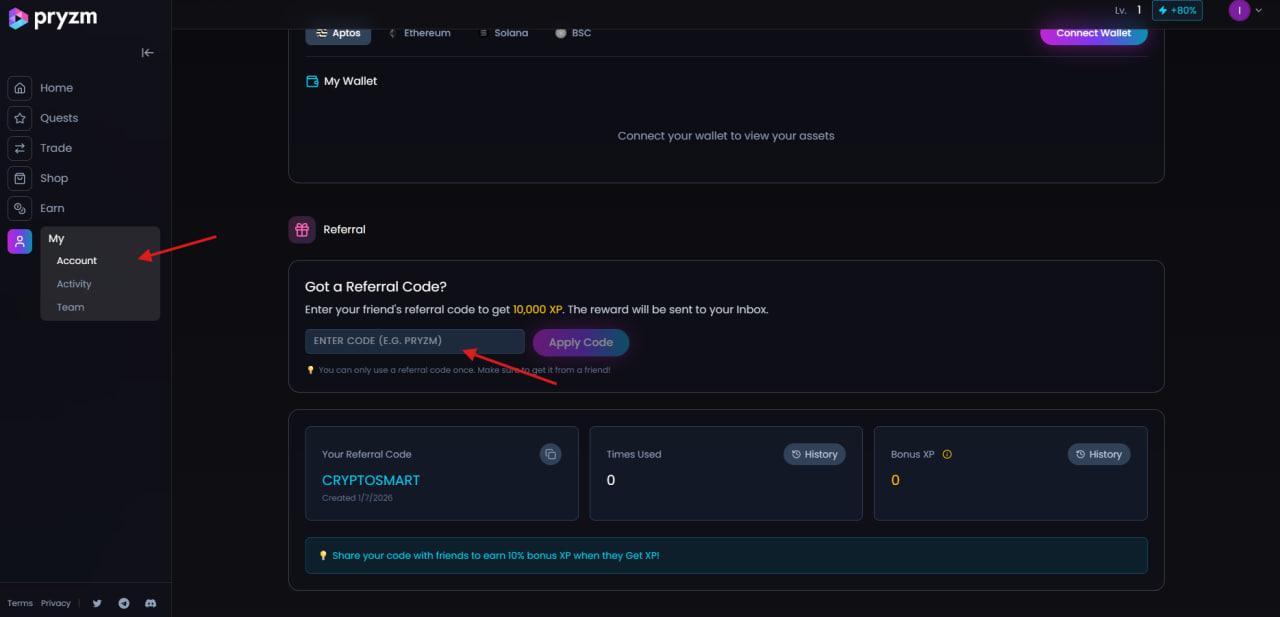The width and height of the screenshot is (1280, 617).
Task: Open the Telegram icon in footer
Action: point(124,603)
